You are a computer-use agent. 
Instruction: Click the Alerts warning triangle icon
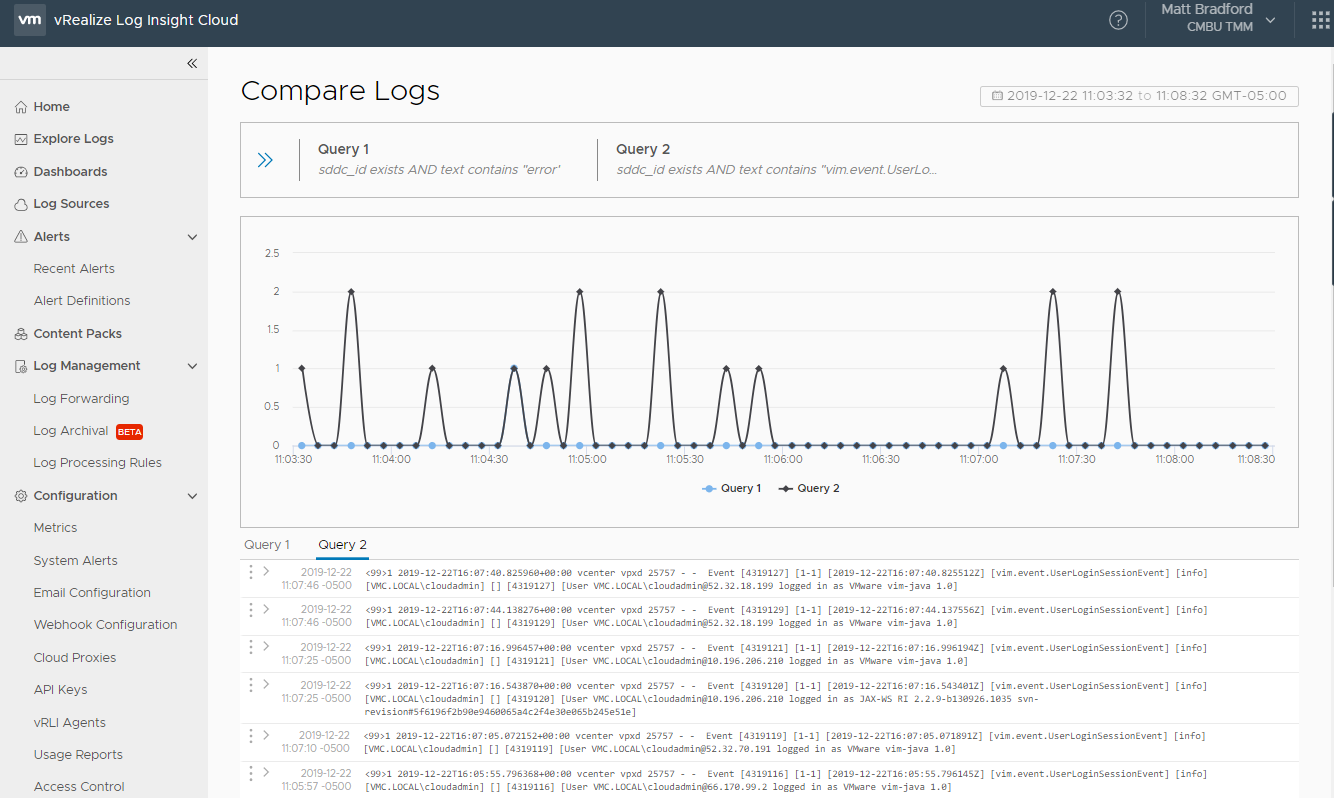coord(21,237)
